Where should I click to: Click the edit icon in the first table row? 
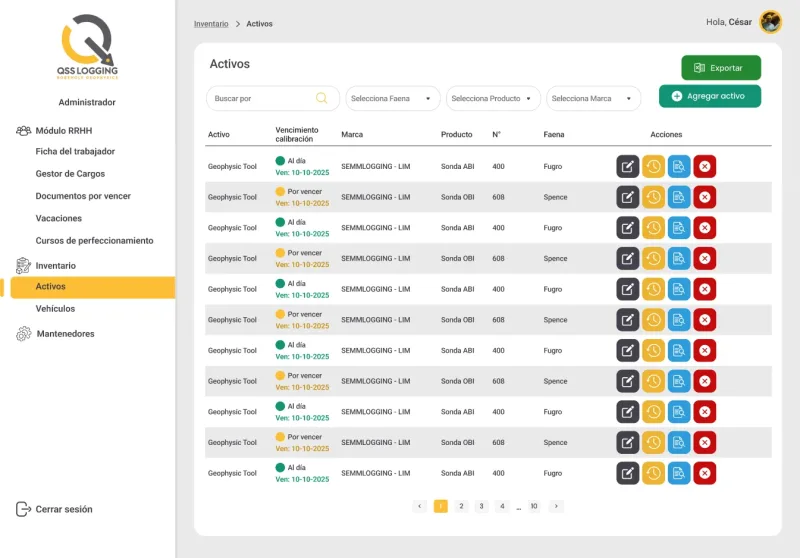628,166
